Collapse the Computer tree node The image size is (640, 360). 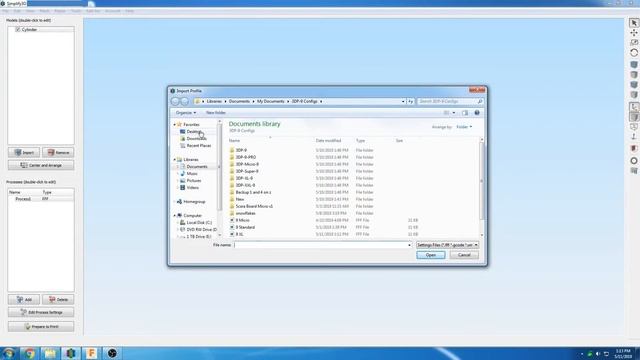click(174, 216)
